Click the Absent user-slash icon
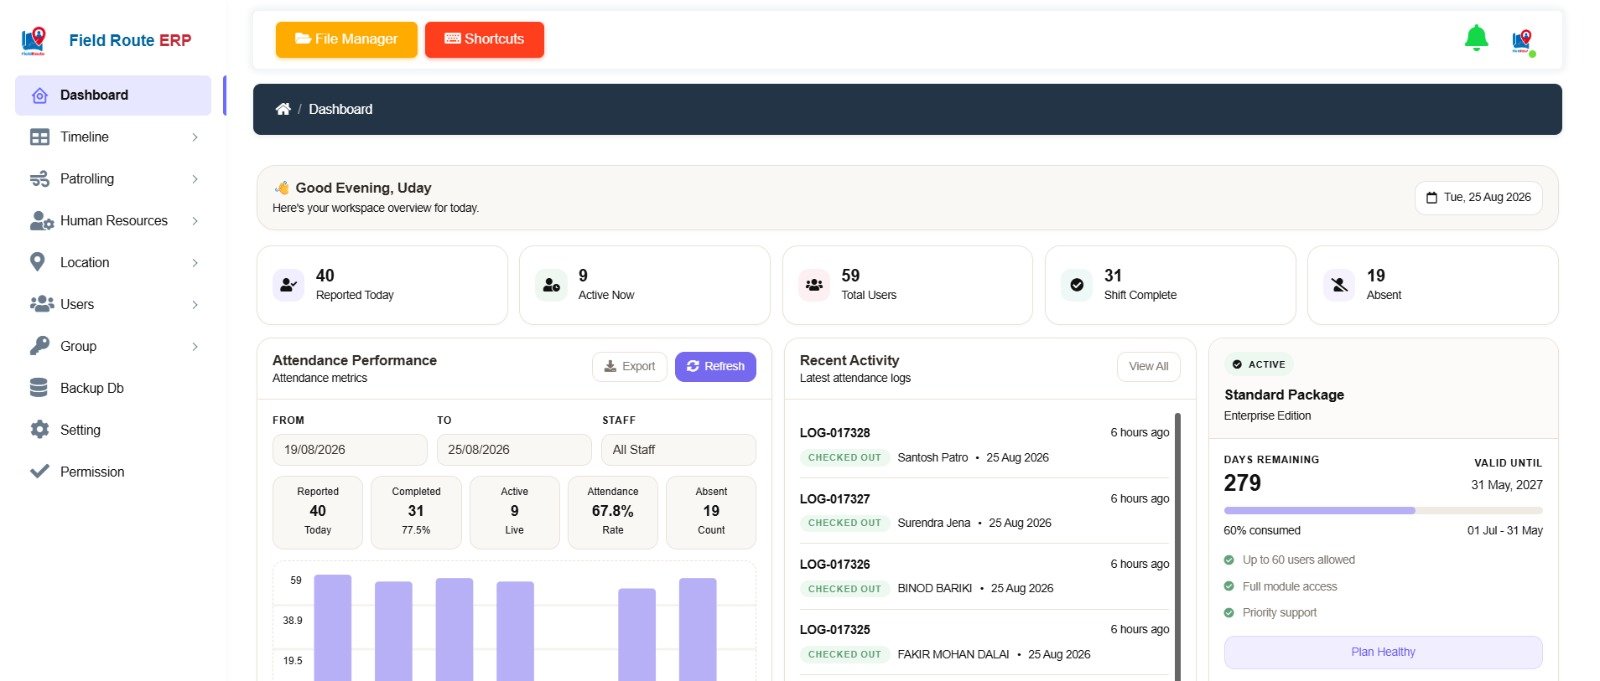The width and height of the screenshot is (1600, 681). click(x=1339, y=285)
